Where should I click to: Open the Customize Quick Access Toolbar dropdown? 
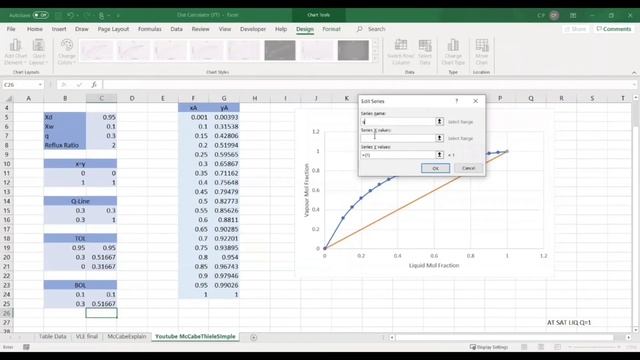point(118,15)
